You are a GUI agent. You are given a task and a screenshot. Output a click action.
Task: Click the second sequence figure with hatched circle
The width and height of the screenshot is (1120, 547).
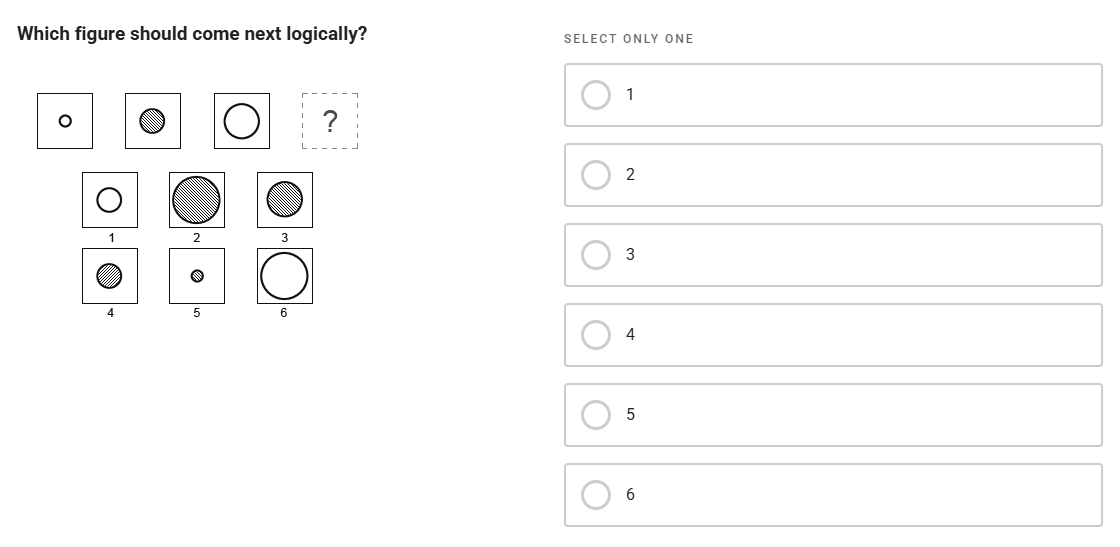pyautogui.click(x=153, y=121)
